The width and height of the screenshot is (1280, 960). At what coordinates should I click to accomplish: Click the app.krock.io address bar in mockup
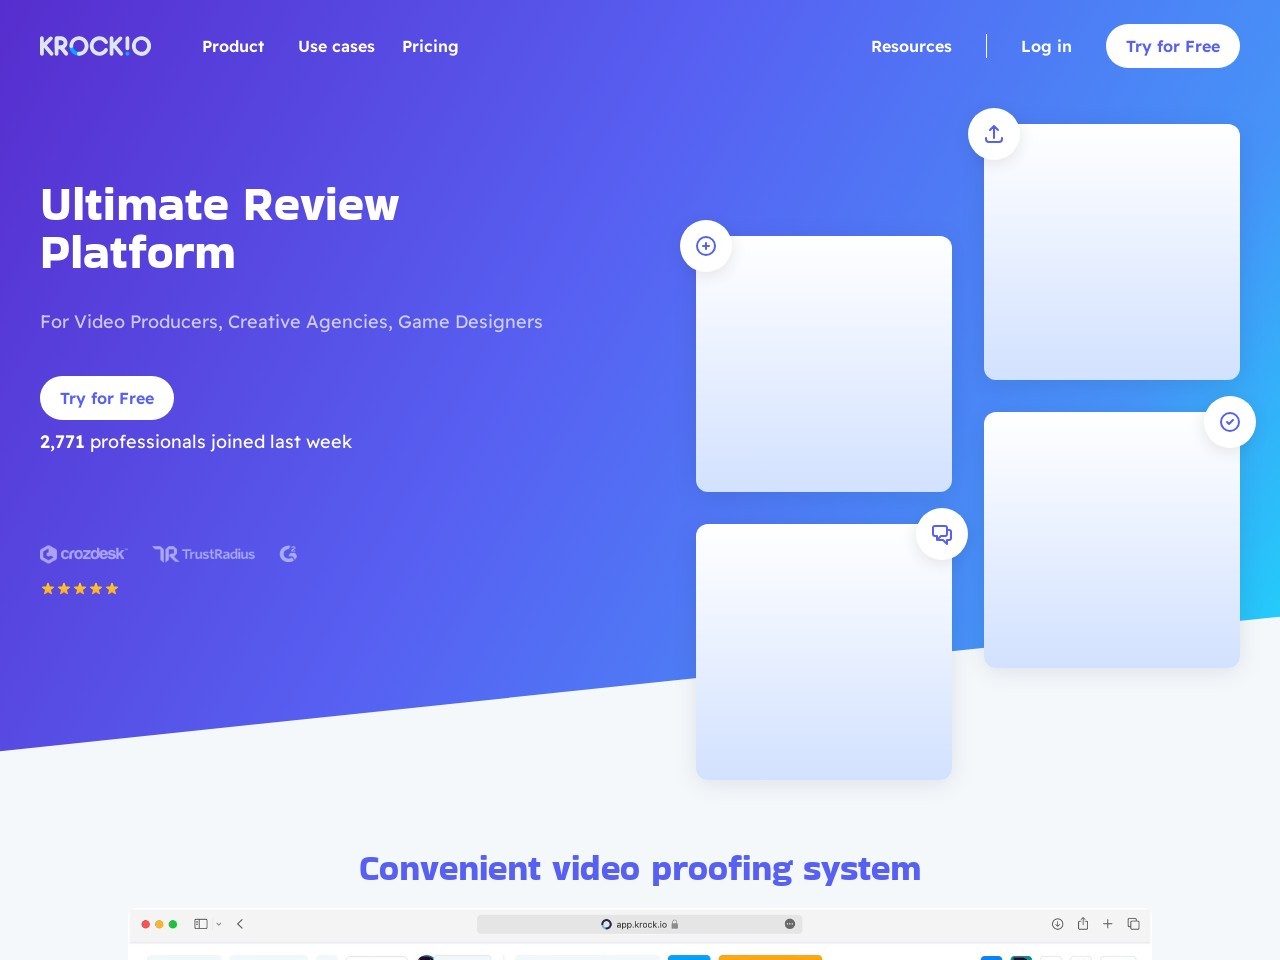pos(640,924)
